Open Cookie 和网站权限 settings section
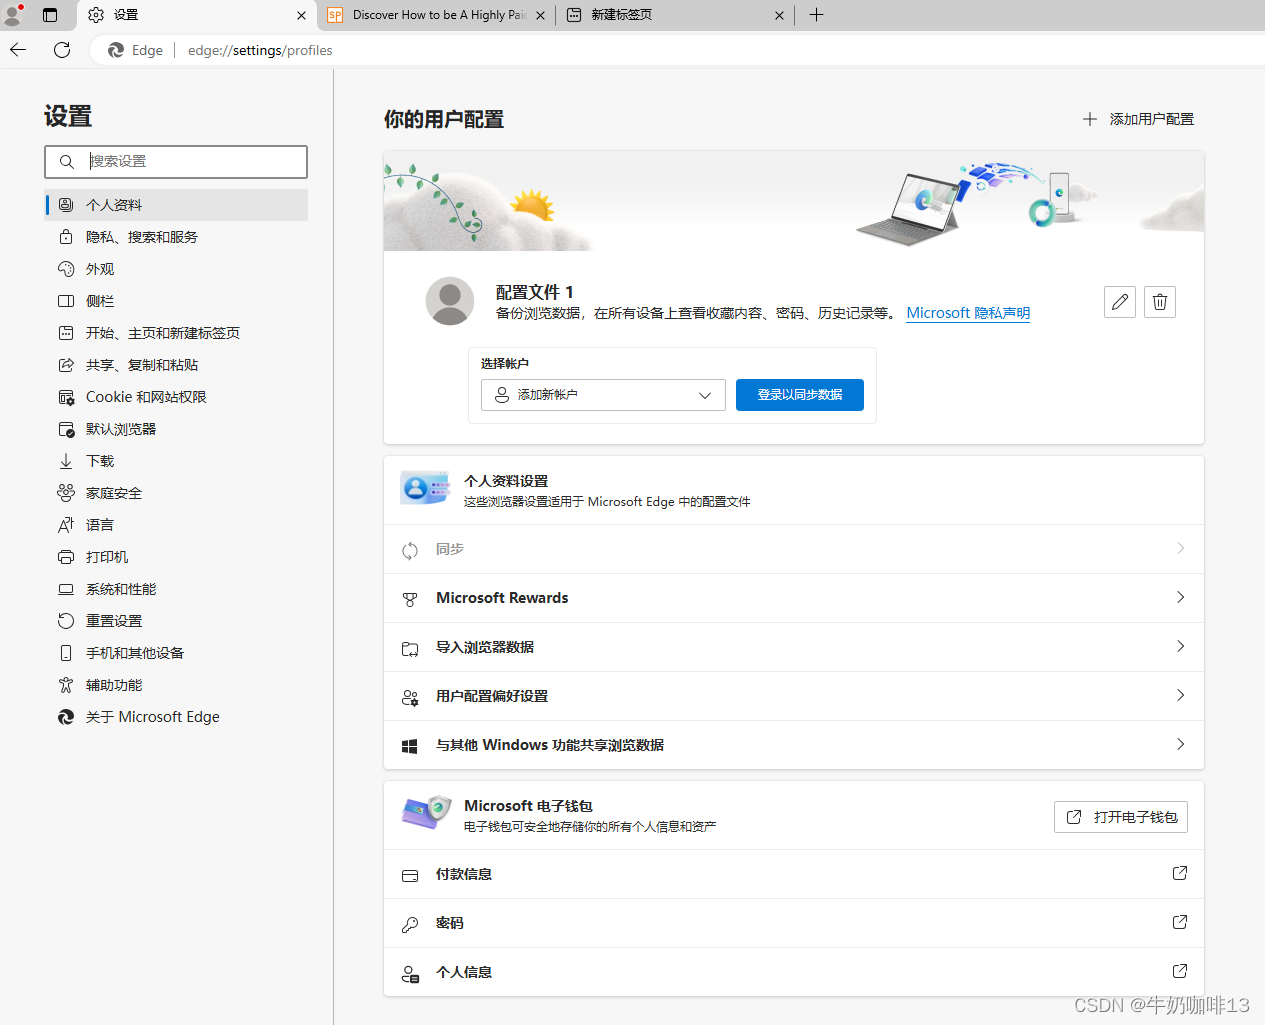 (x=176, y=397)
